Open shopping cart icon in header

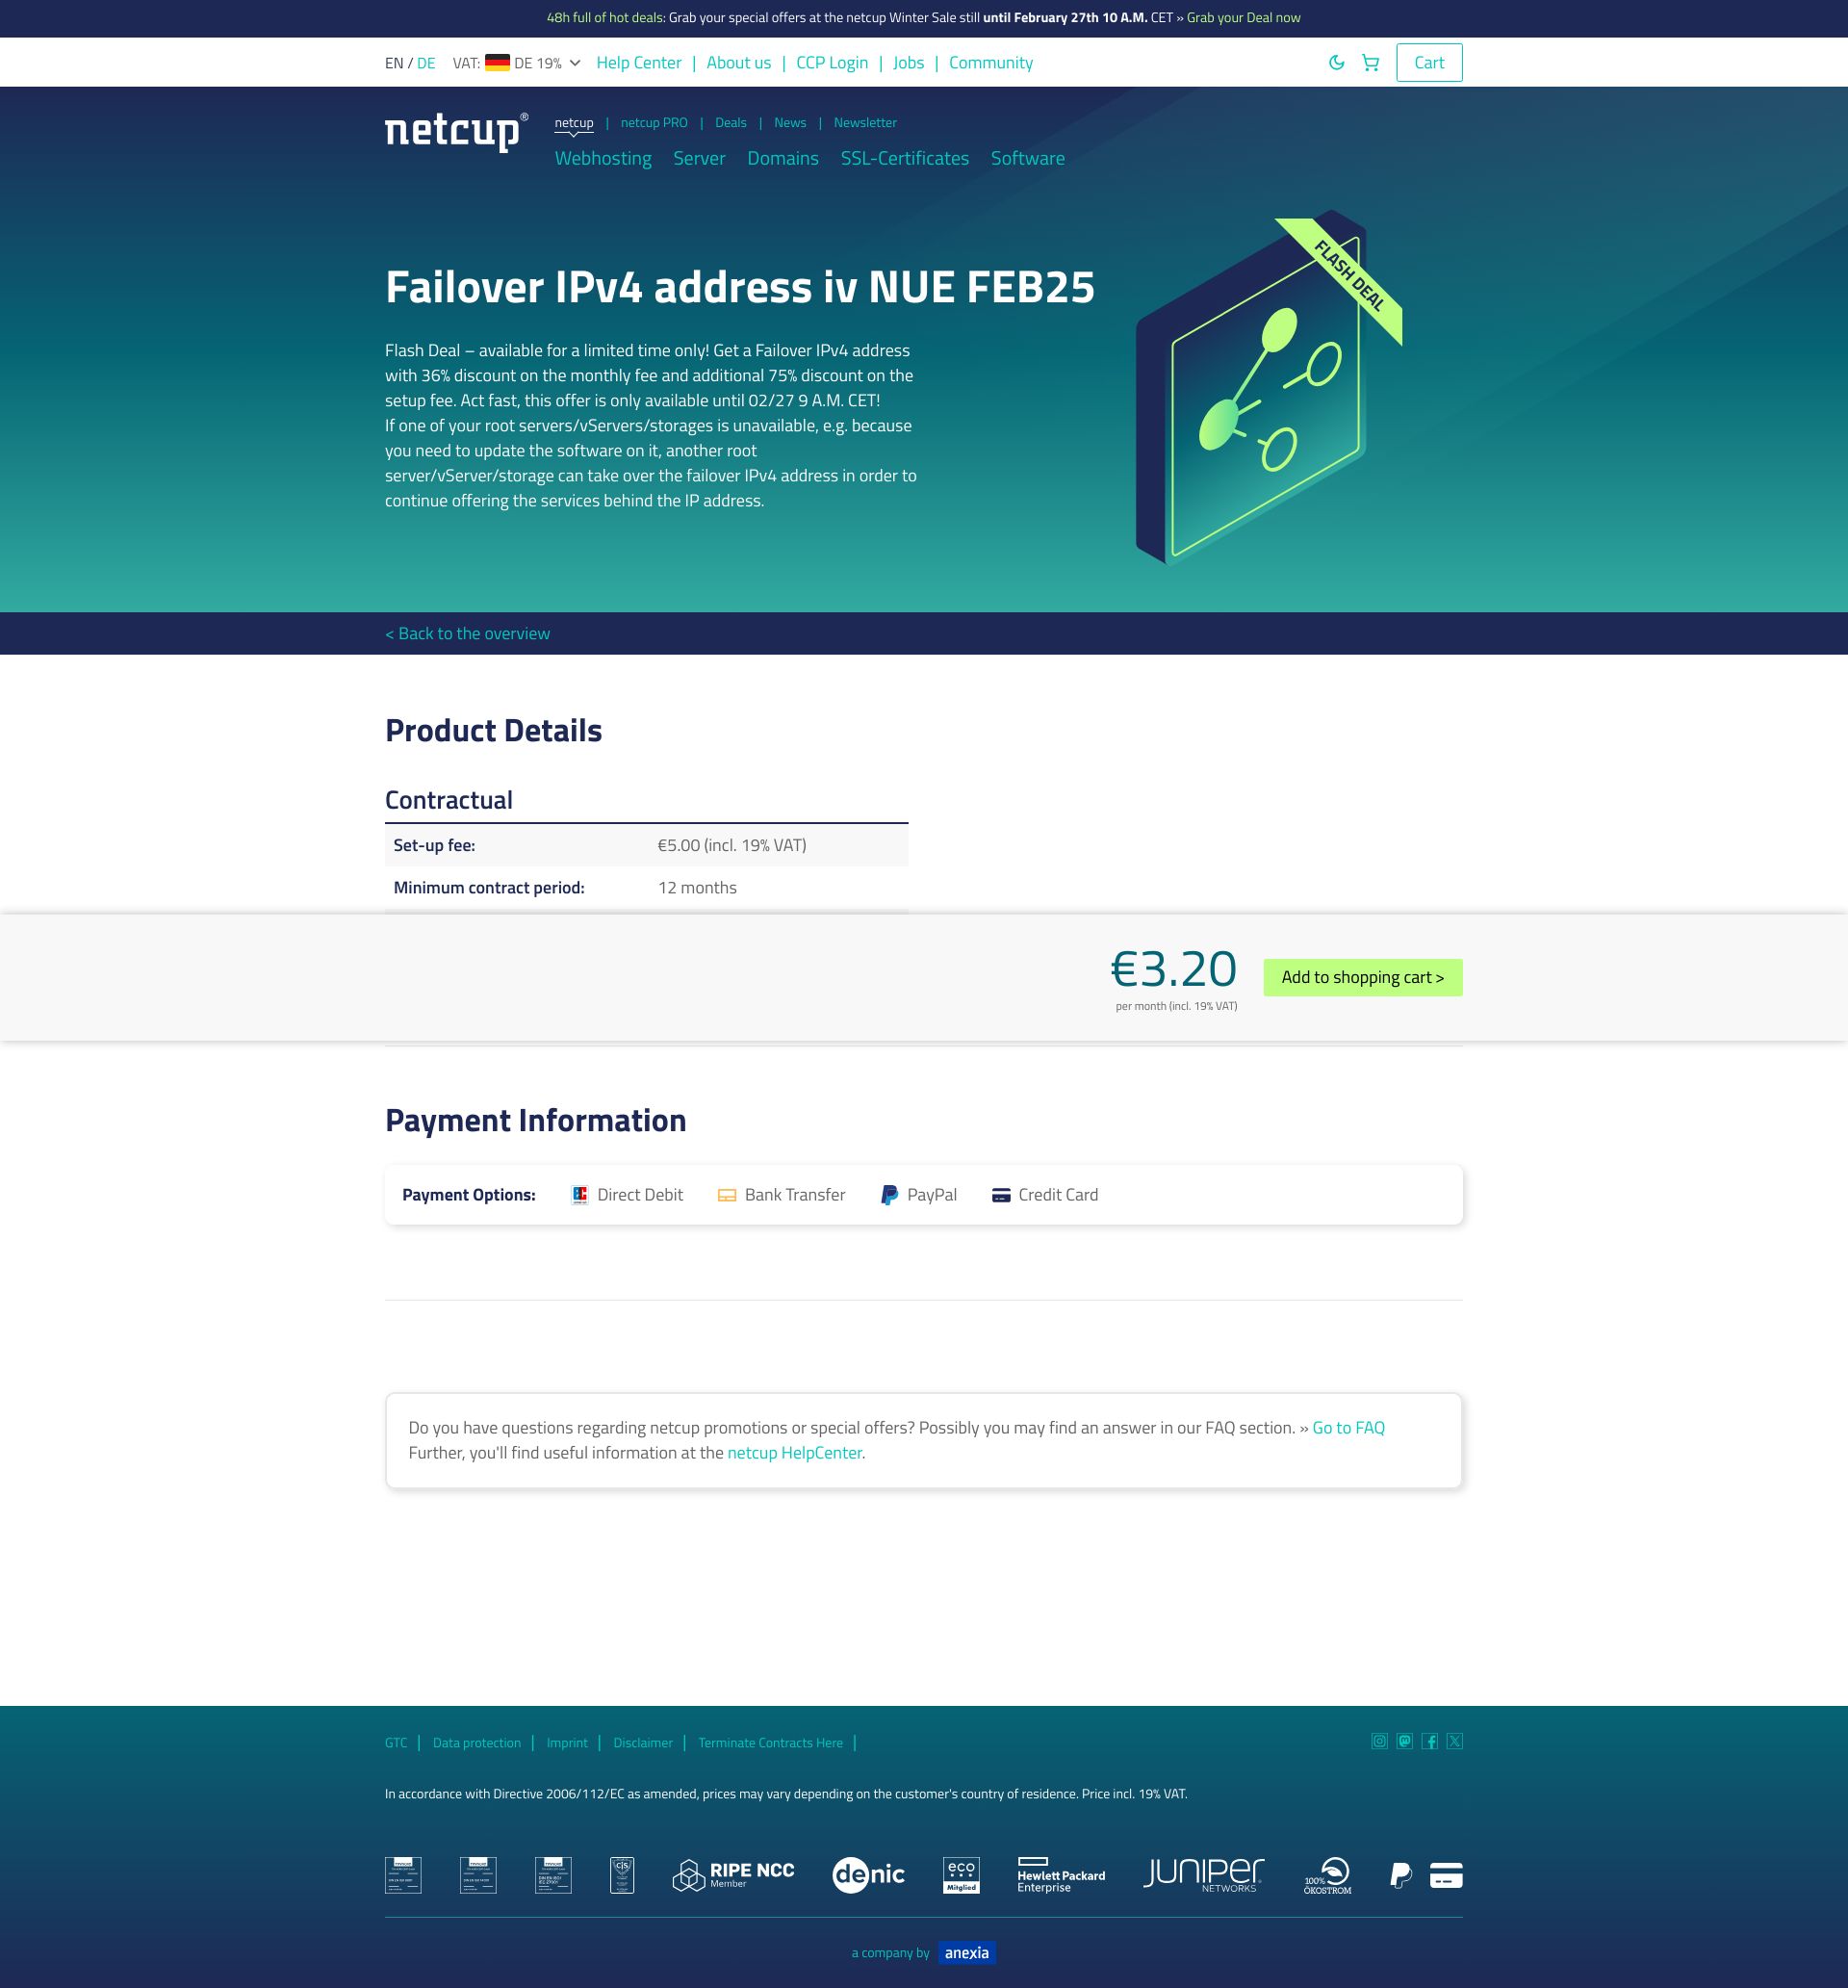pos(1370,63)
